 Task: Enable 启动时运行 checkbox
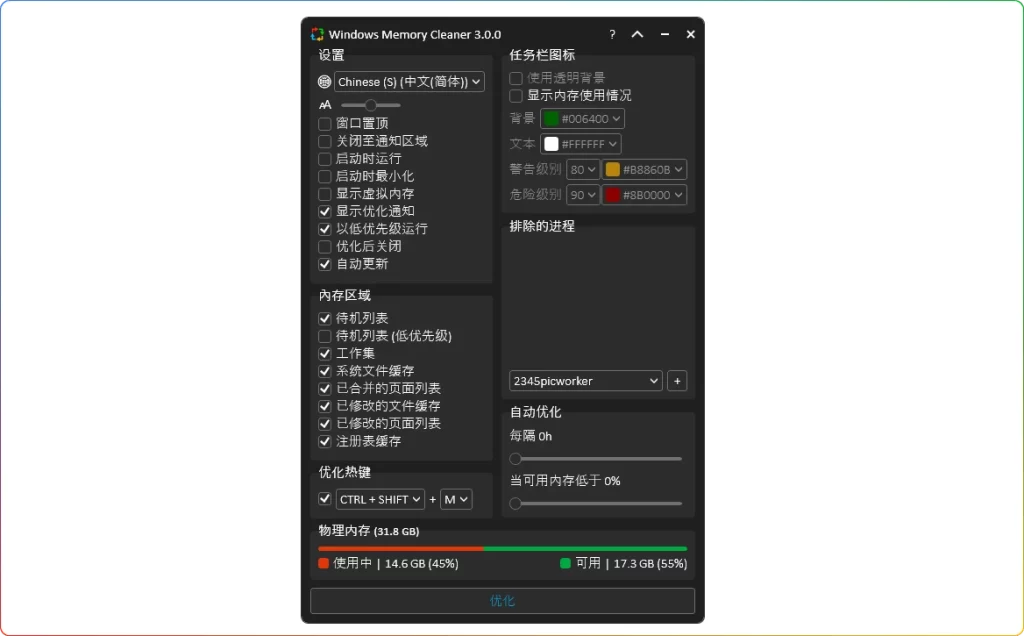[x=325, y=159]
